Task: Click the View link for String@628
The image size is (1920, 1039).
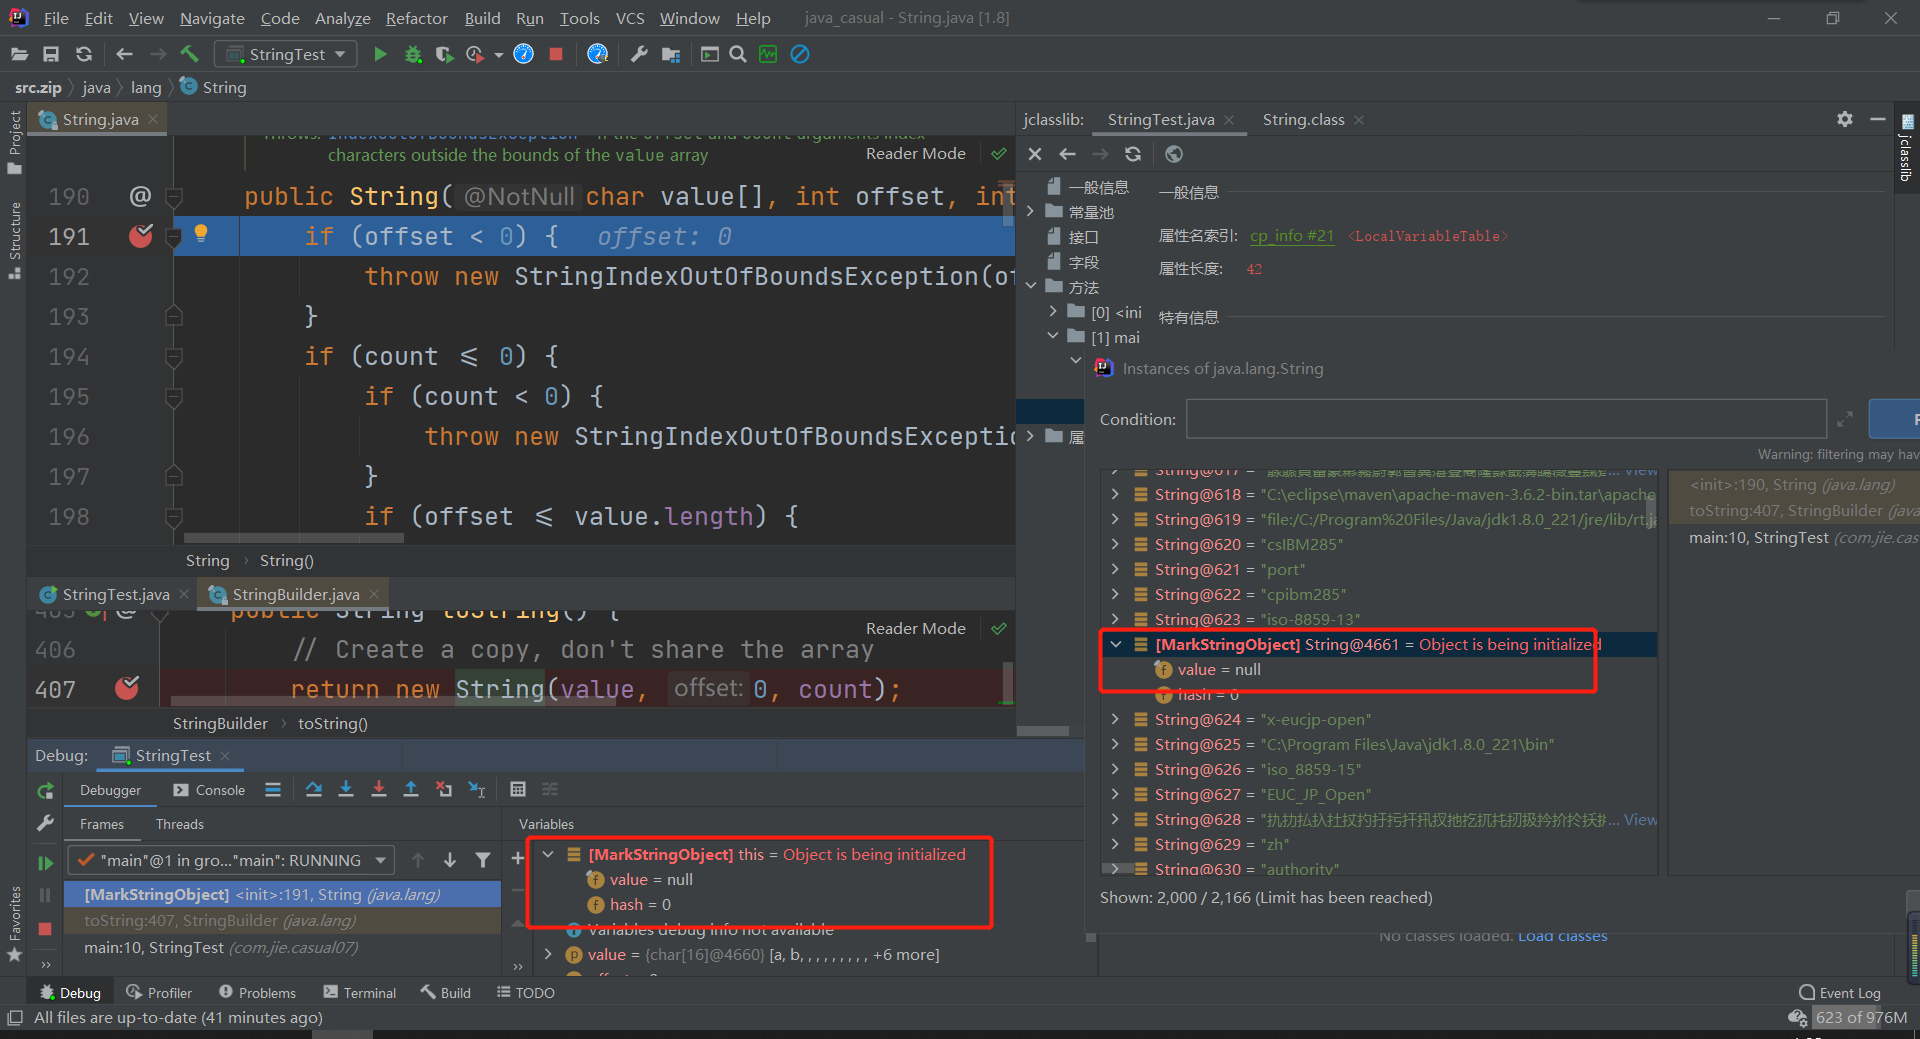Action: point(1640,819)
